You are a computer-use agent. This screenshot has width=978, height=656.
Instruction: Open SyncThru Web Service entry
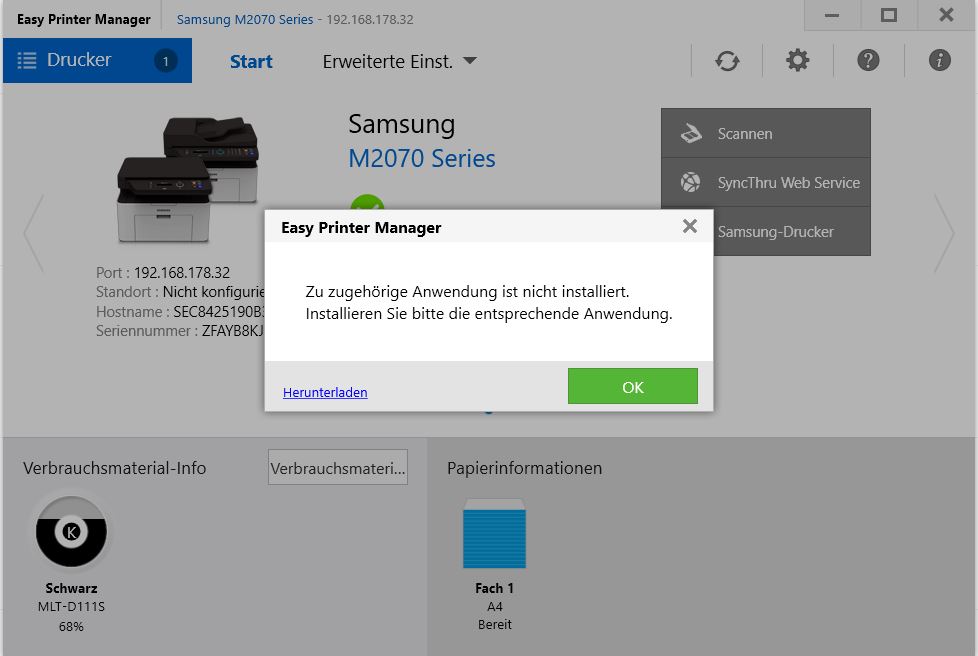point(766,182)
